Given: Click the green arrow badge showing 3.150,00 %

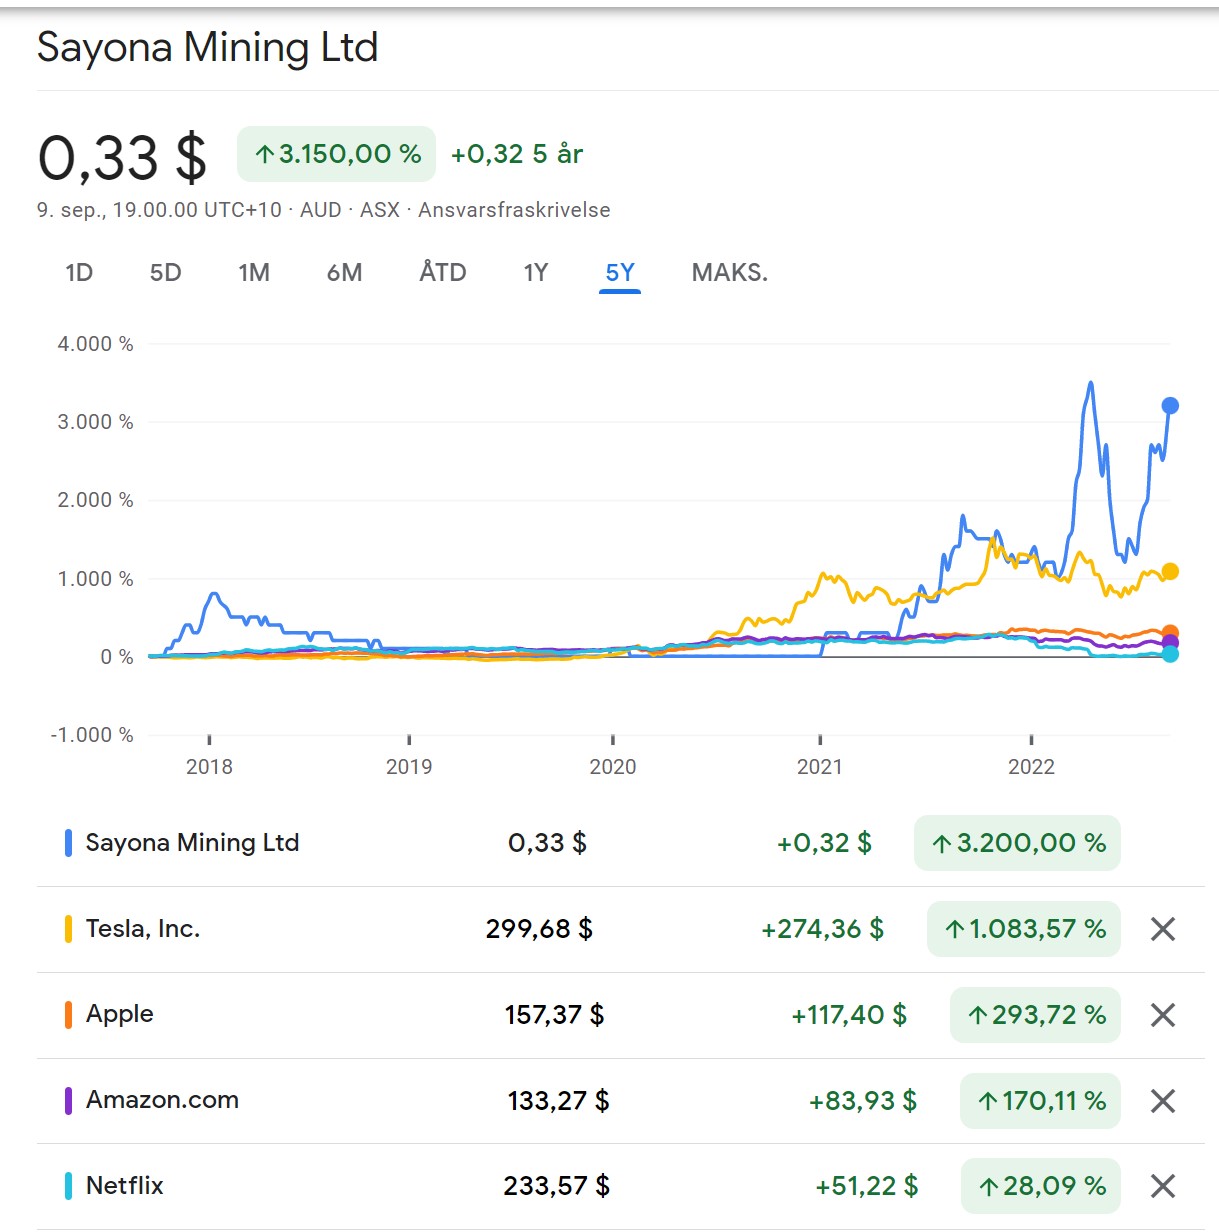Looking at the screenshot, I should tap(335, 153).
